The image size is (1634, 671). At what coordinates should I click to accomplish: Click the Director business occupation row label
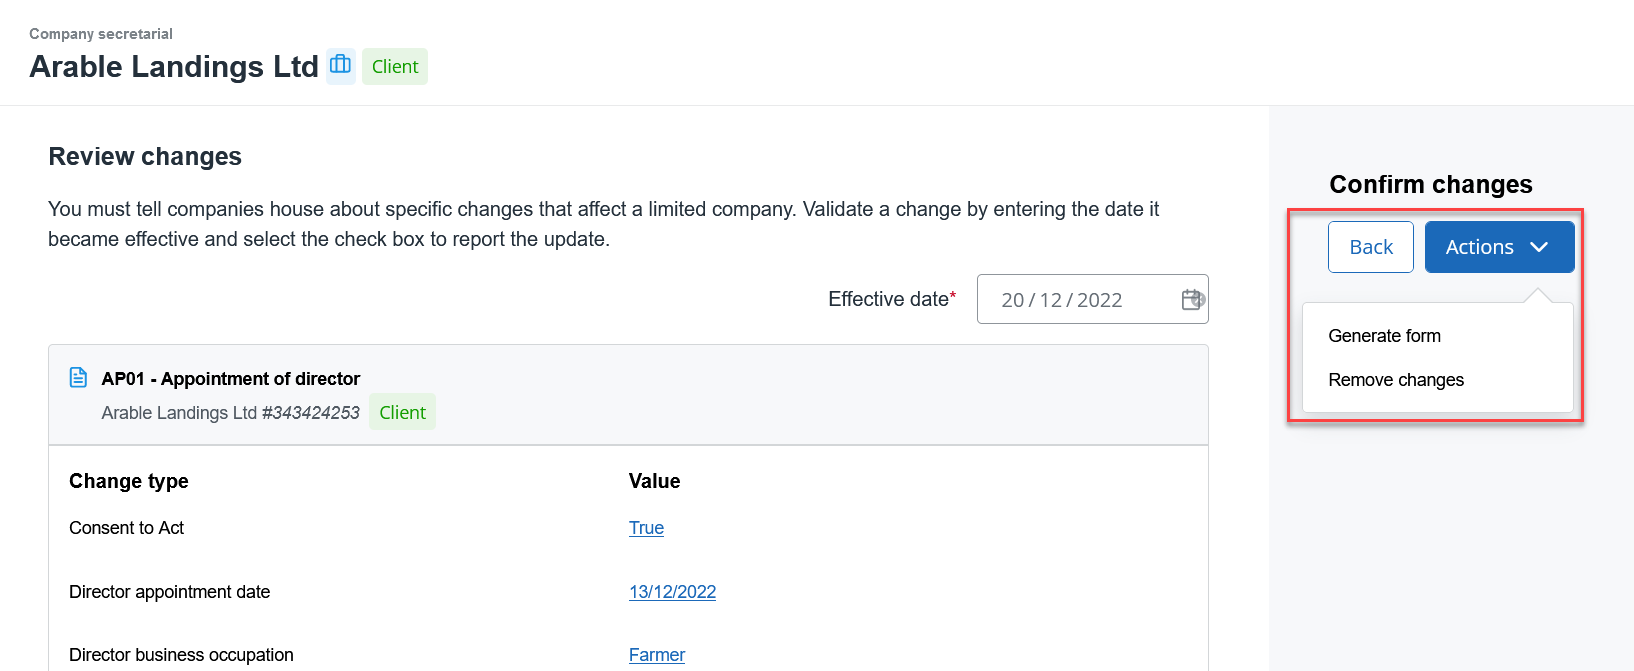(x=181, y=655)
